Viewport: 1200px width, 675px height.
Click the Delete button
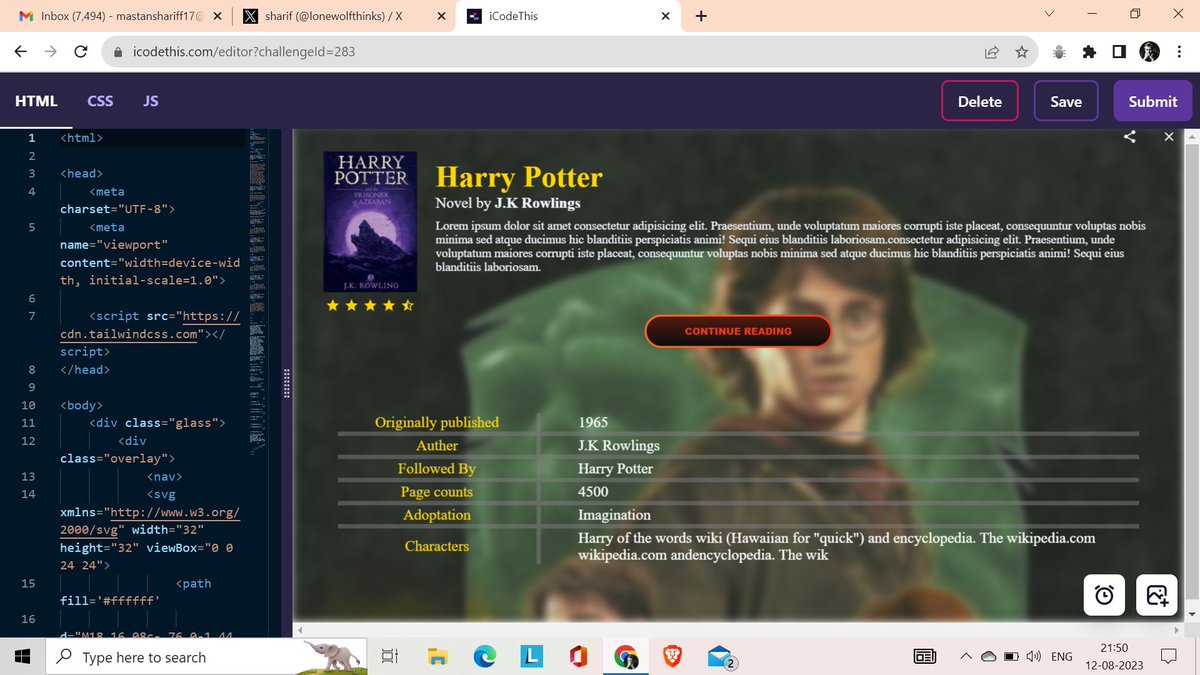click(980, 101)
